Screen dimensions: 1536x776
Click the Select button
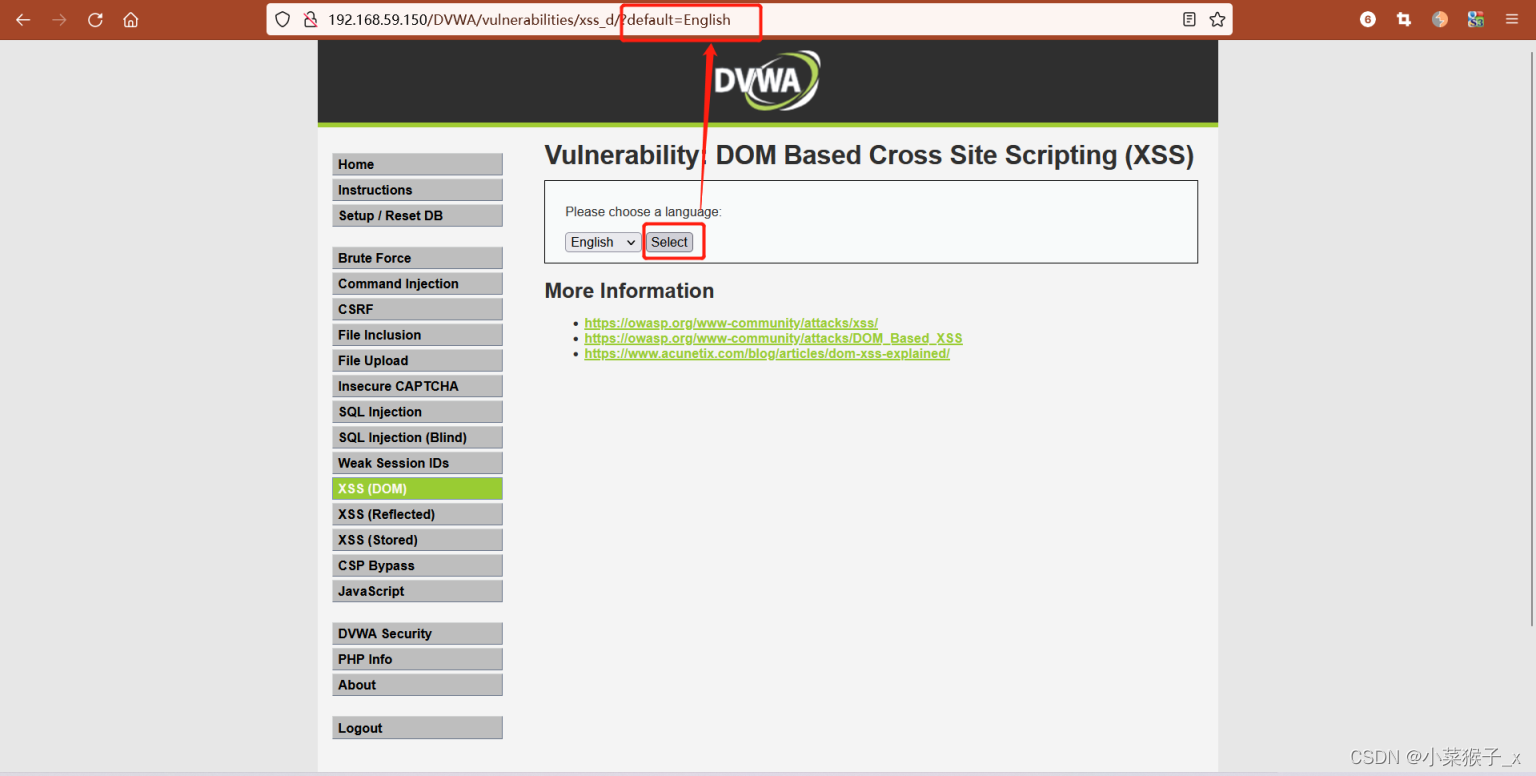(x=669, y=242)
